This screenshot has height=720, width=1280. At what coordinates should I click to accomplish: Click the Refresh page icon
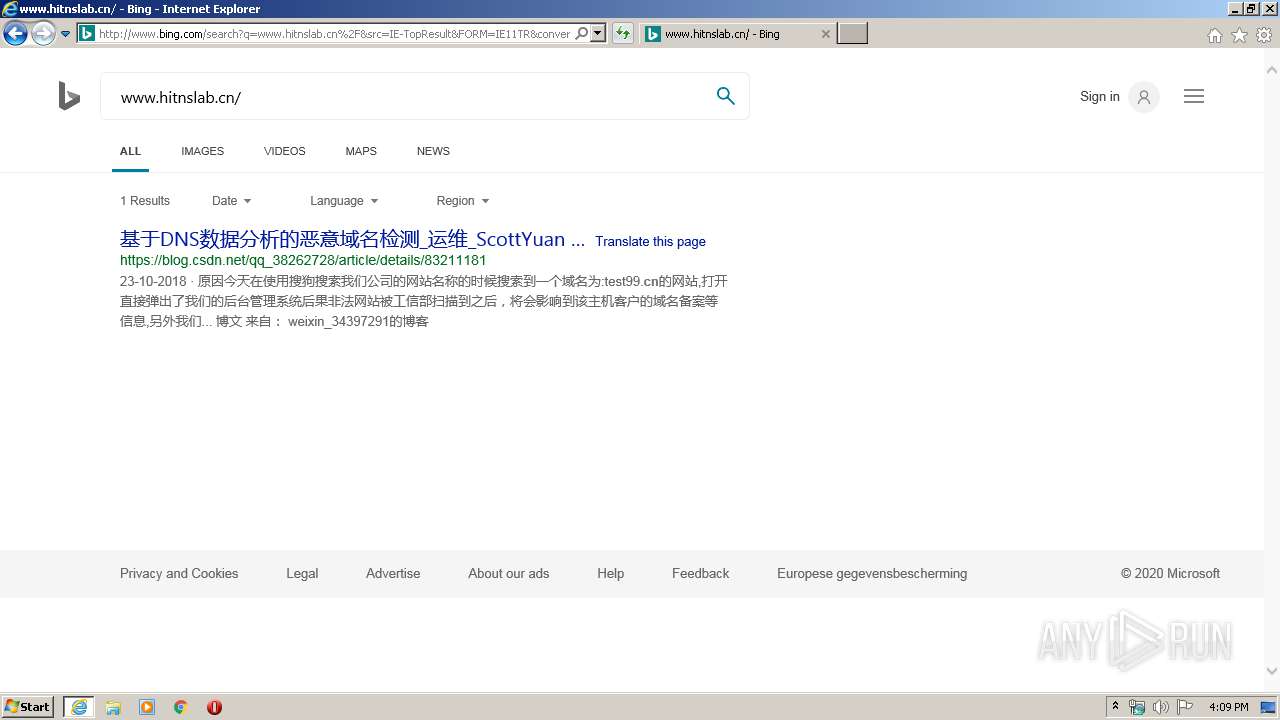[x=623, y=34]
